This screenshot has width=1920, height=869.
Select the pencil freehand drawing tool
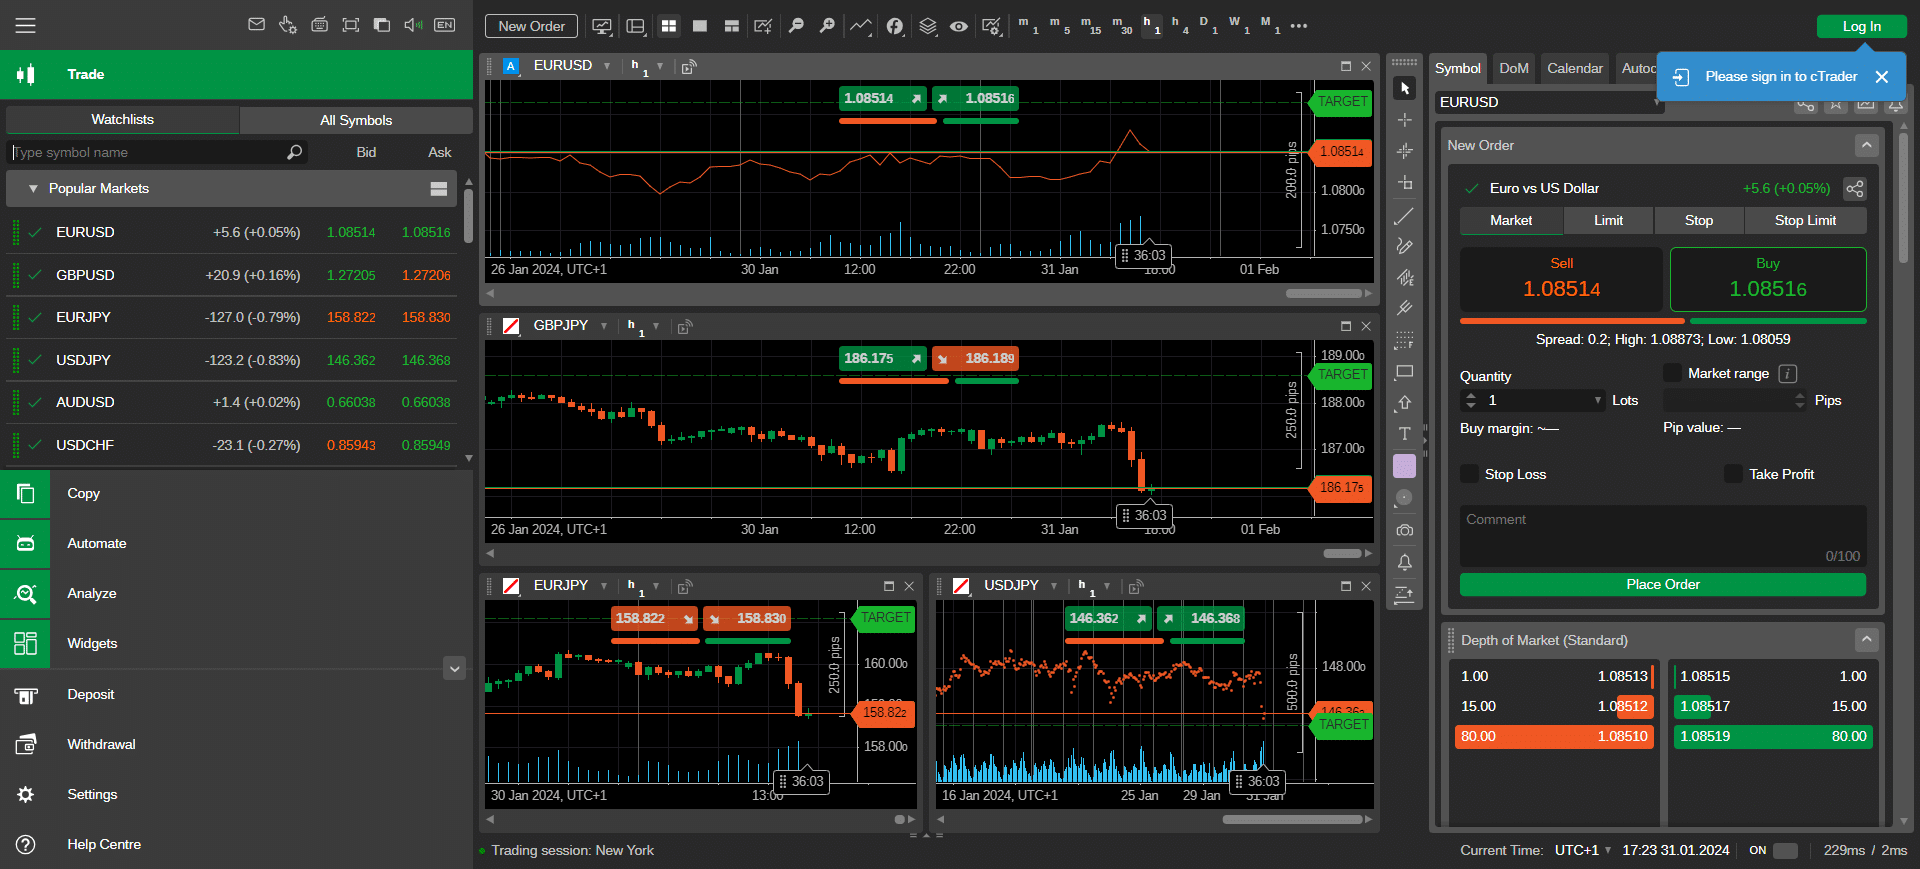1405,246
